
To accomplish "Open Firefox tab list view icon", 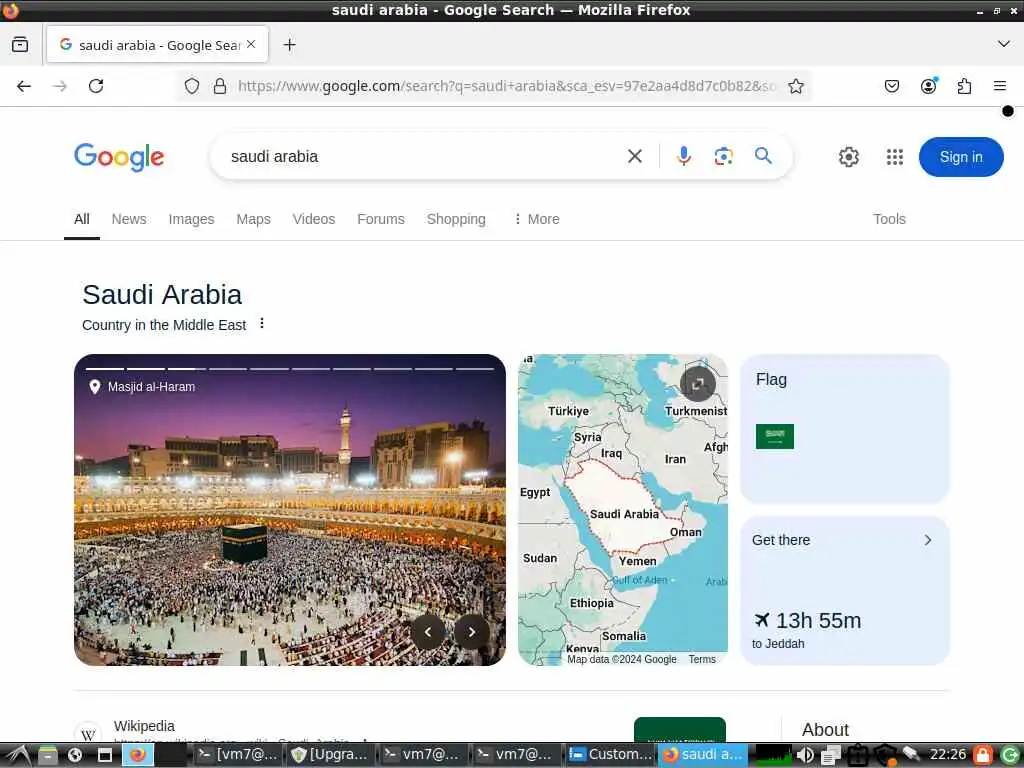I will coord(20,44).
